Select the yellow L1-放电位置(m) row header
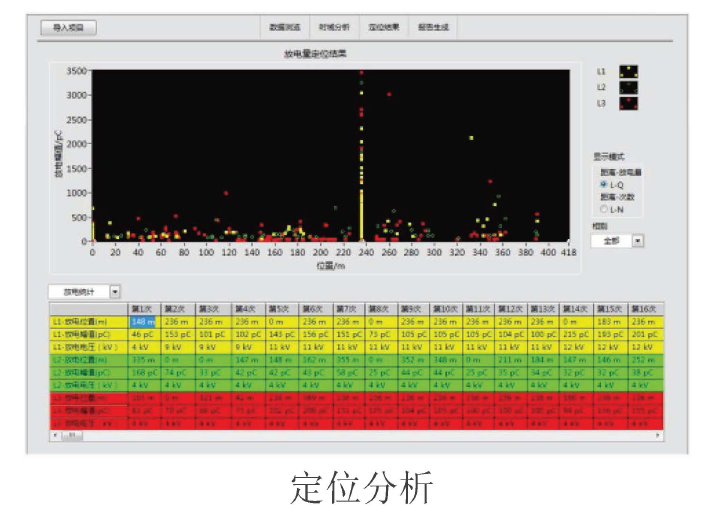 tap(89, 321)
